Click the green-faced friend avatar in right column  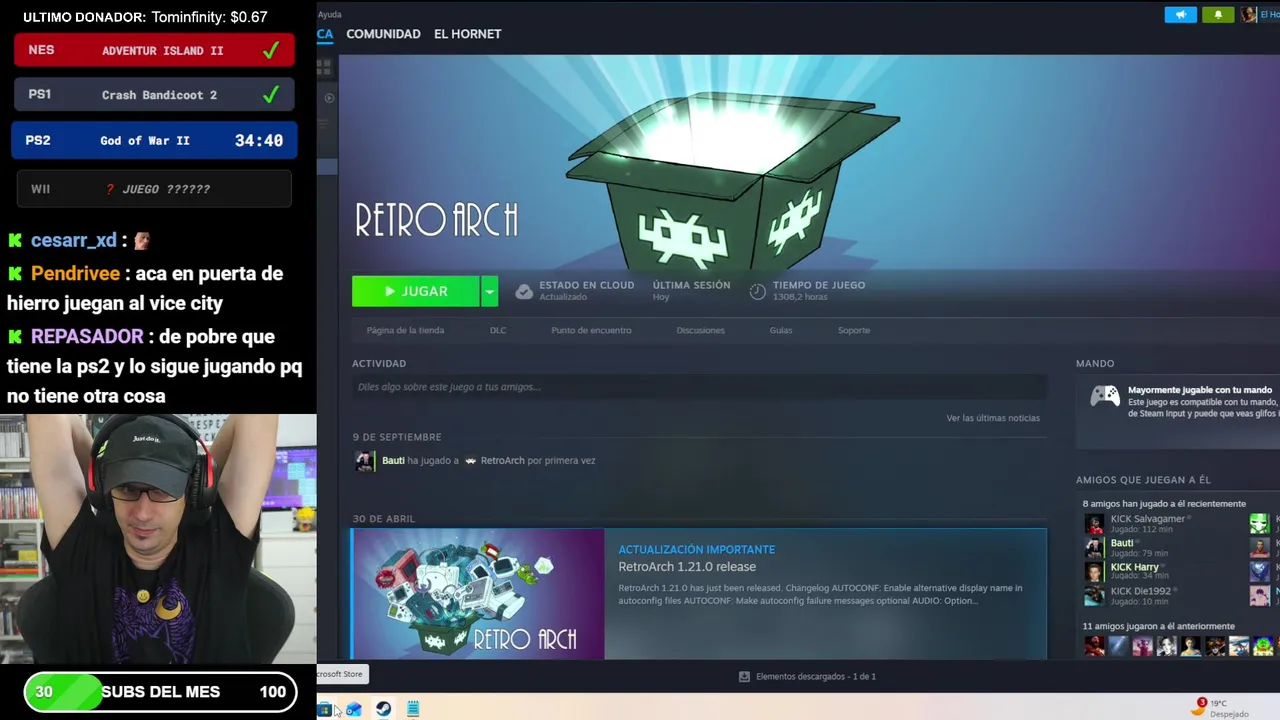(1259, 523)
